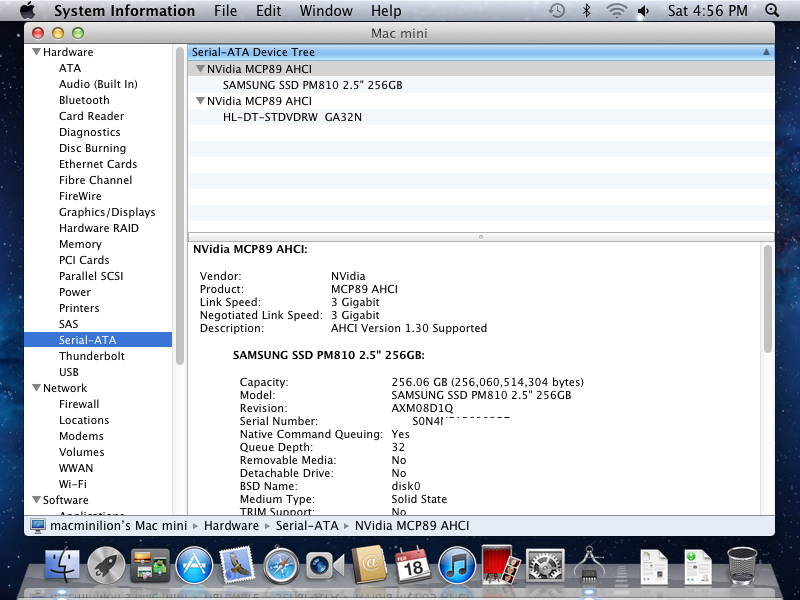Open System Preferences gear icon

point(545,565)
